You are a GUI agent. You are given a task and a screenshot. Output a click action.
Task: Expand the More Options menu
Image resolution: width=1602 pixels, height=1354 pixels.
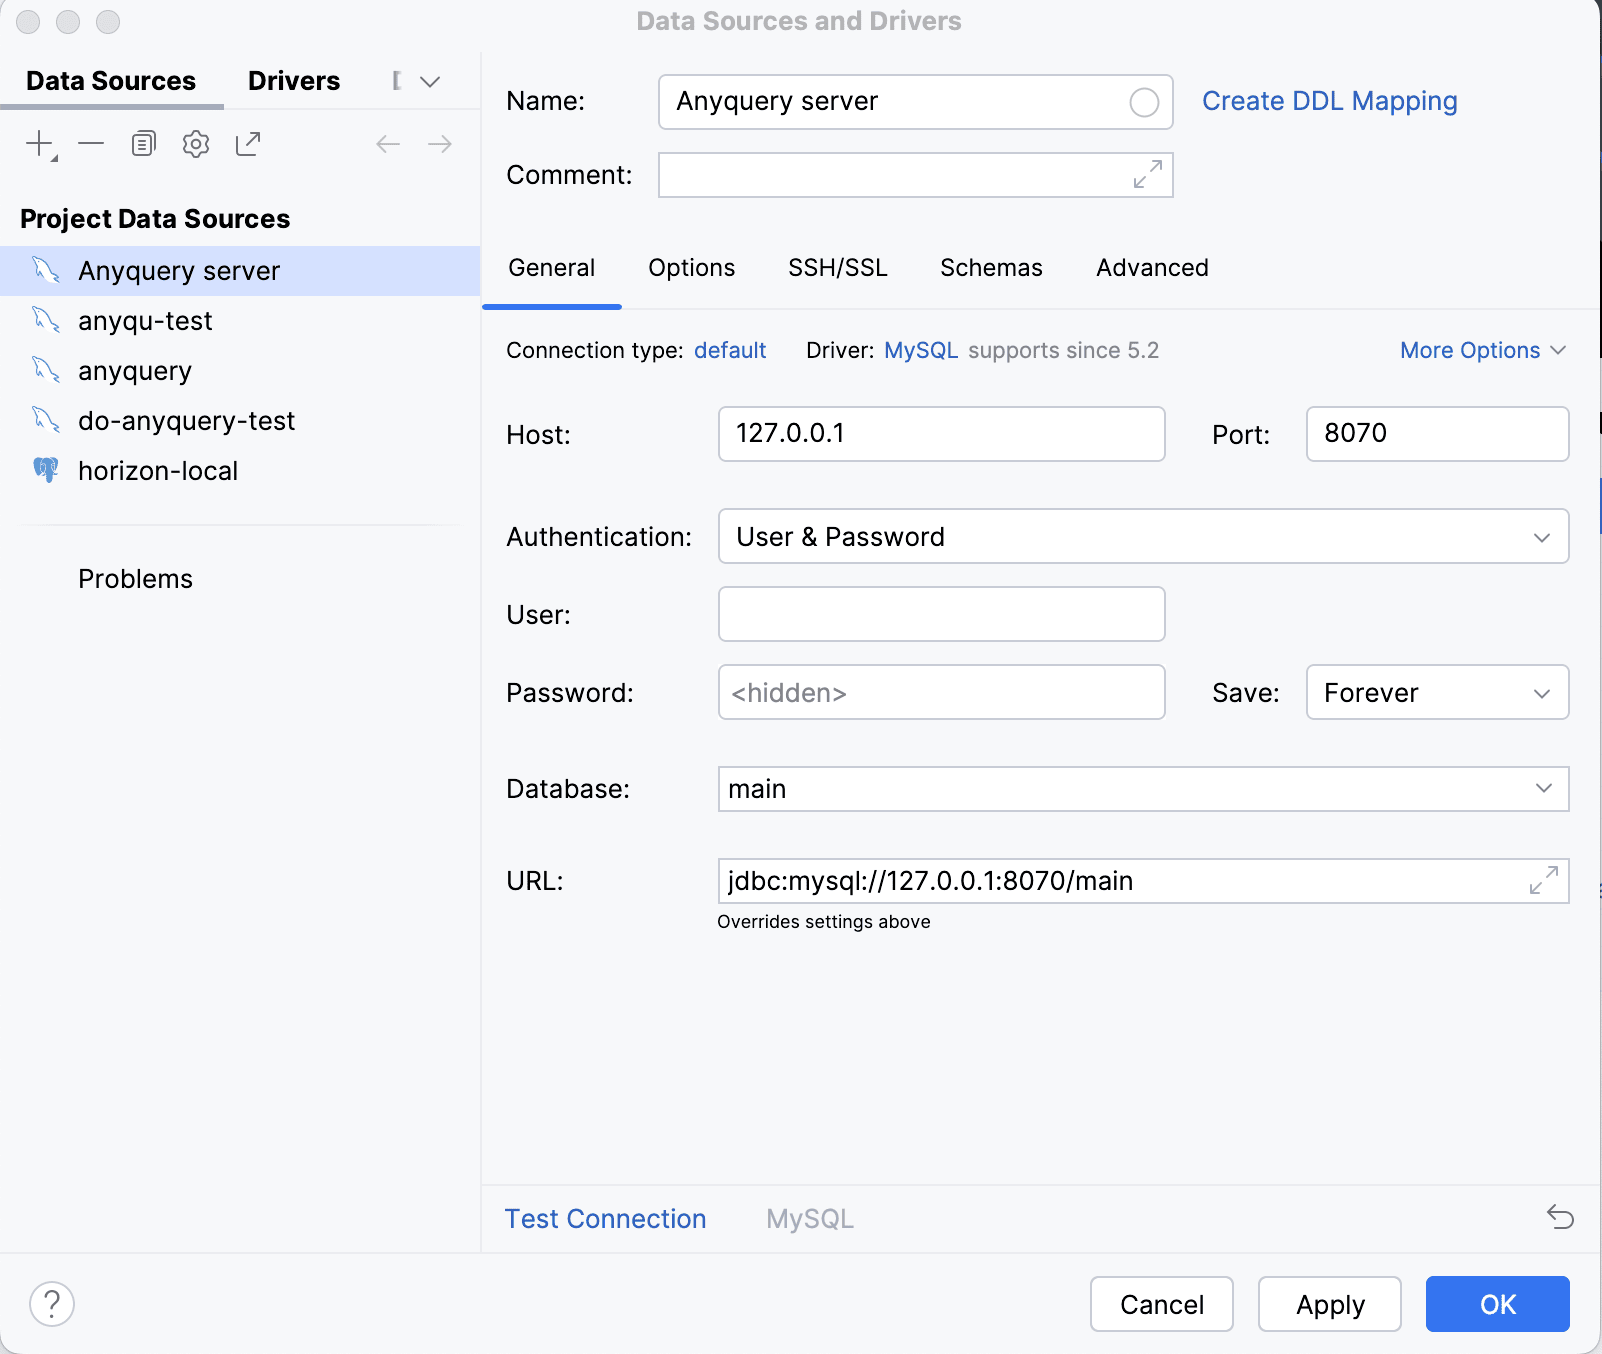[1482, 350]
